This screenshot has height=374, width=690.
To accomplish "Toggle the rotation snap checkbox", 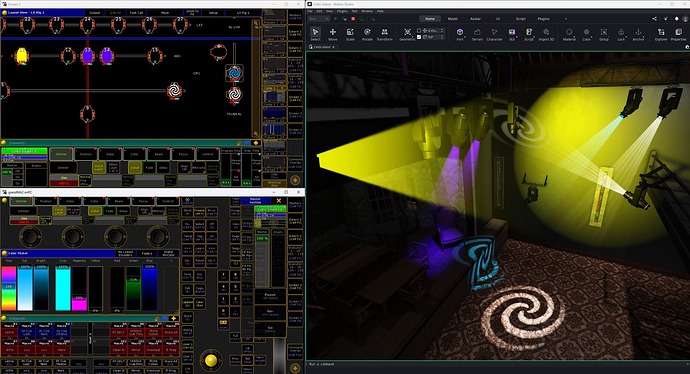I will 419,37.
